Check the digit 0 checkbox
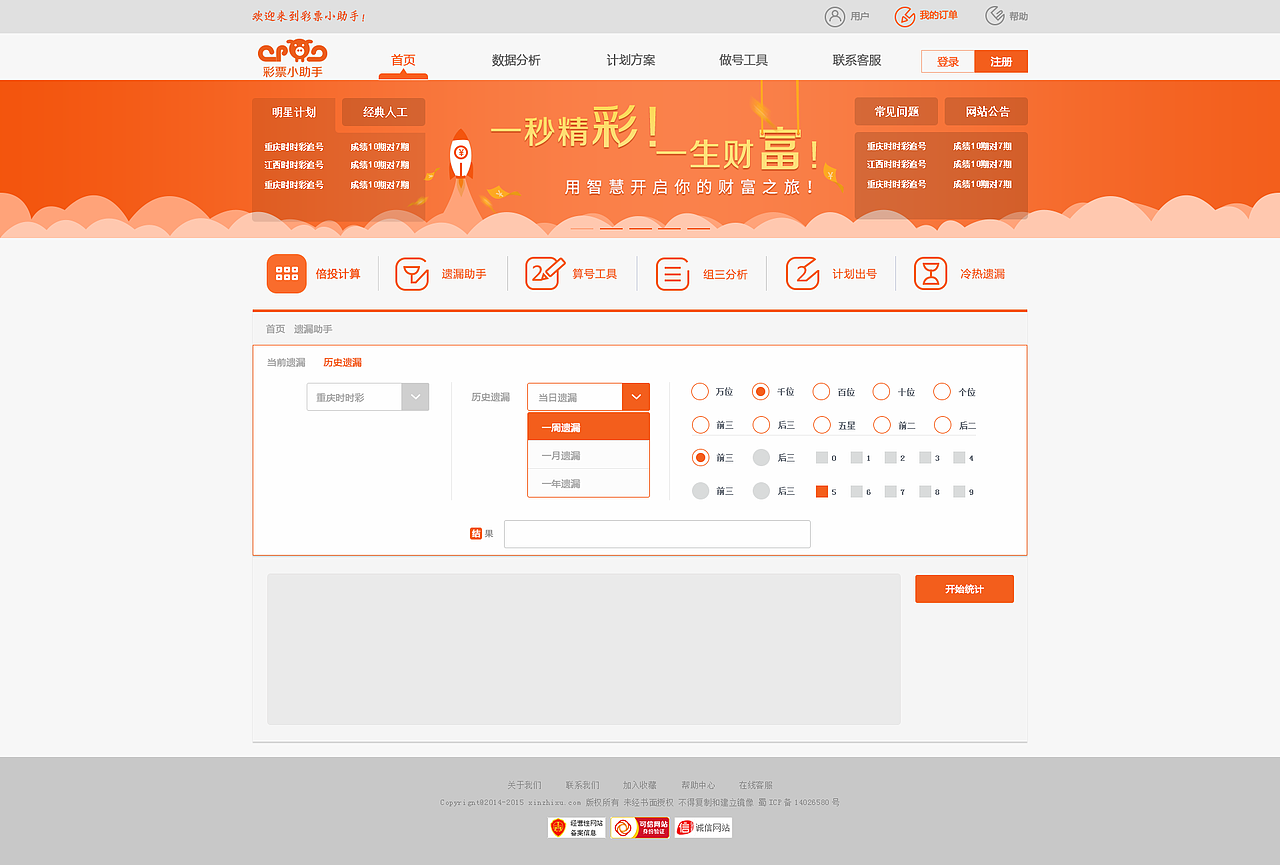The width and height of the screenshot is (1280, 865). click(x=822, y=458)
